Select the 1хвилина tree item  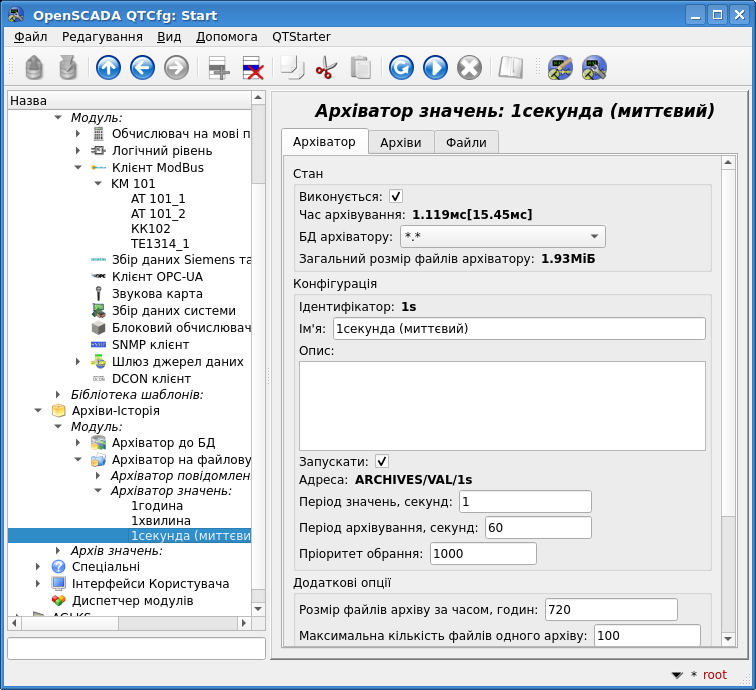[161, 521]
